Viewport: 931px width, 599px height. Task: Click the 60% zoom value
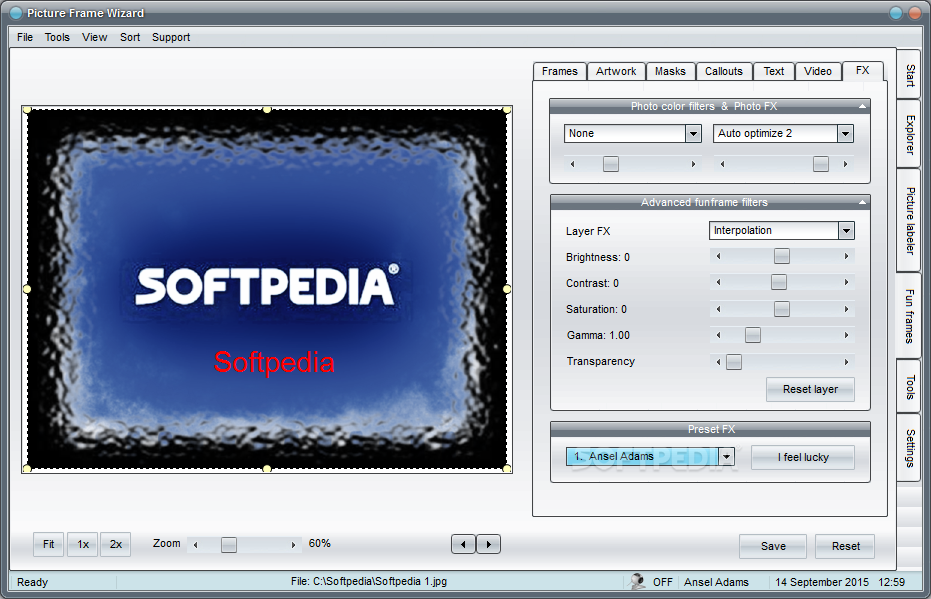point(319,543)
